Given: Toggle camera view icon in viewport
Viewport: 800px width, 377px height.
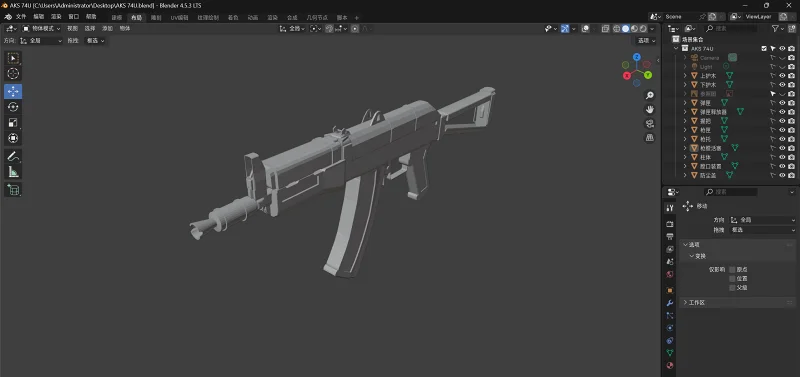Looking at the screenshot, I should tap(649, 123).
